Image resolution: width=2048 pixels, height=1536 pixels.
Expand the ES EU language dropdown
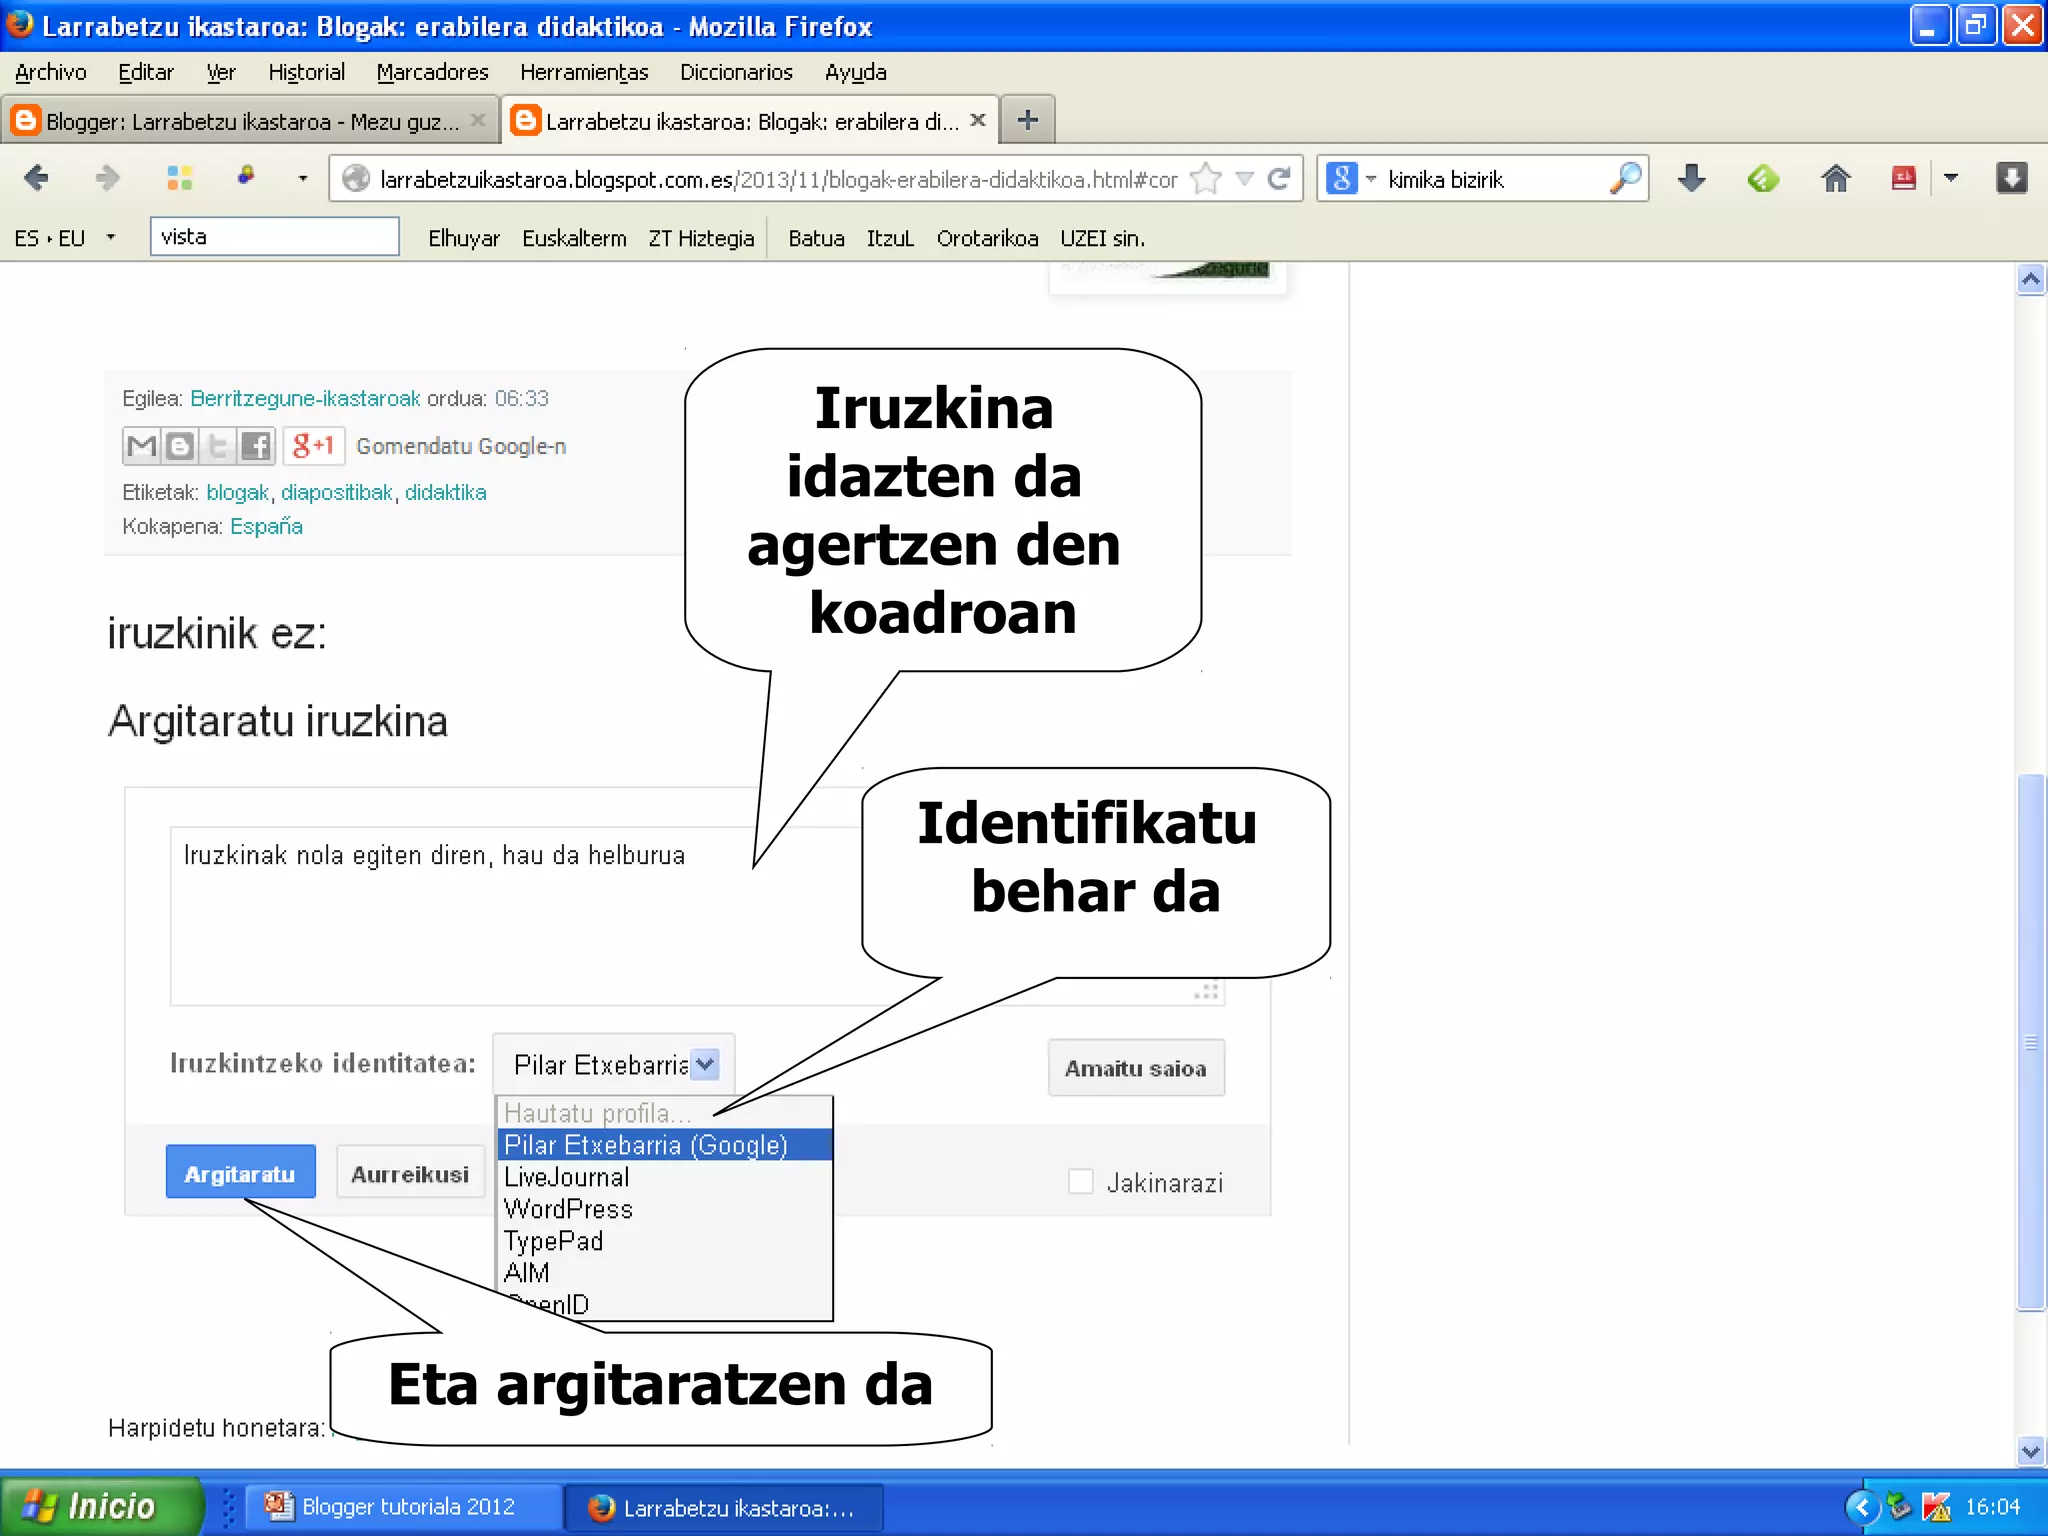(110, 238)
